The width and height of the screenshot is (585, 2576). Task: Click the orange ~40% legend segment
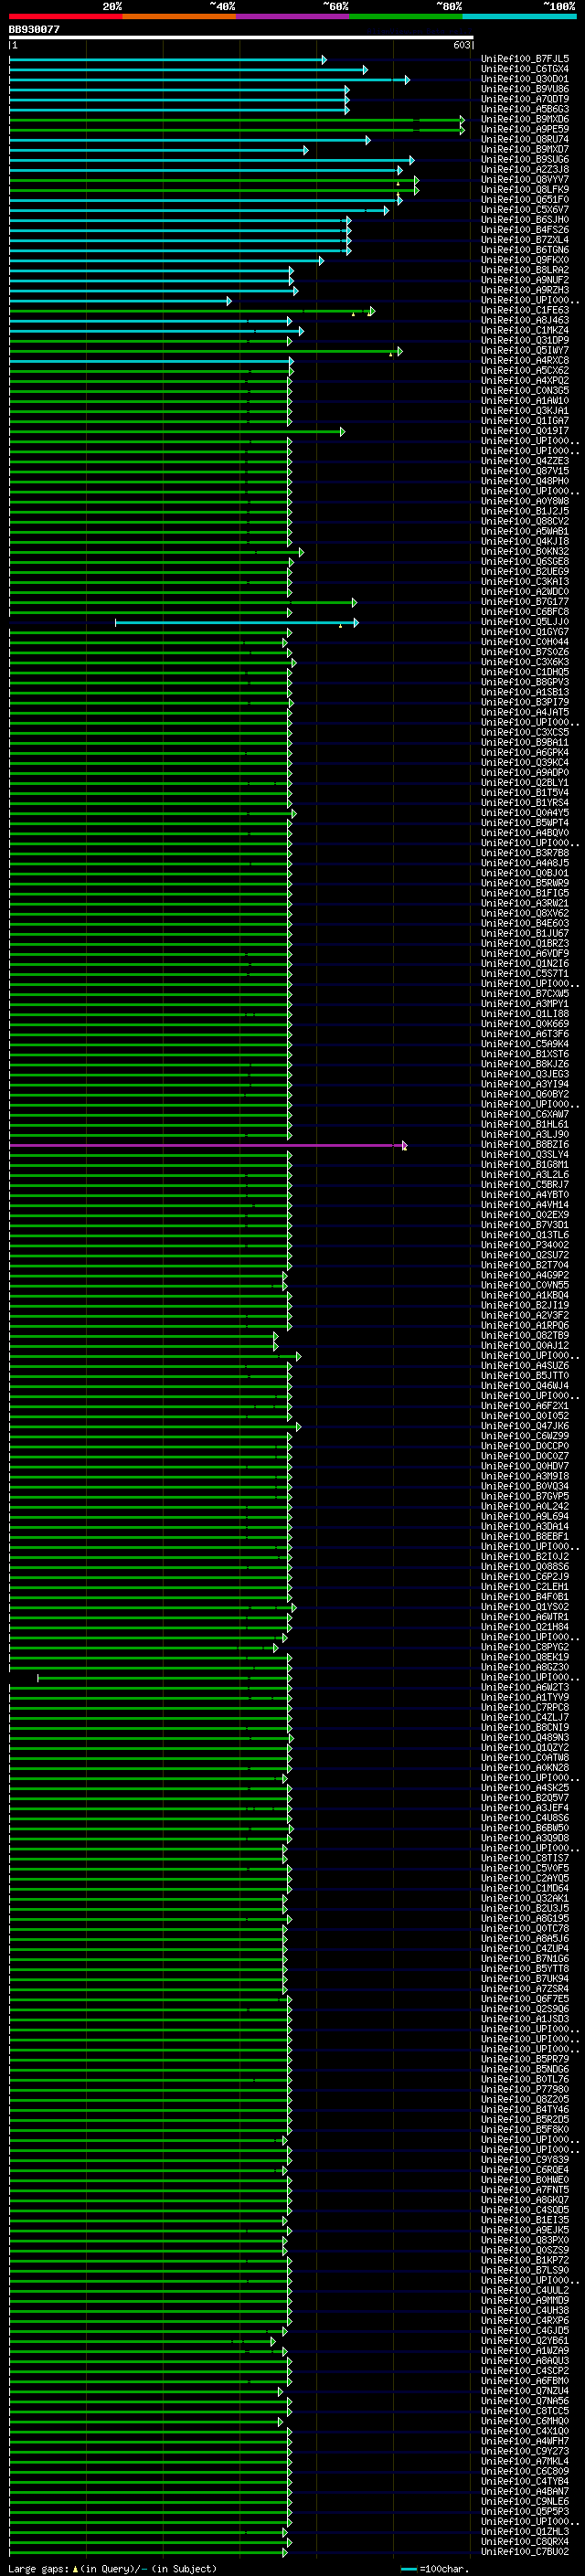(x=180, y=16)
